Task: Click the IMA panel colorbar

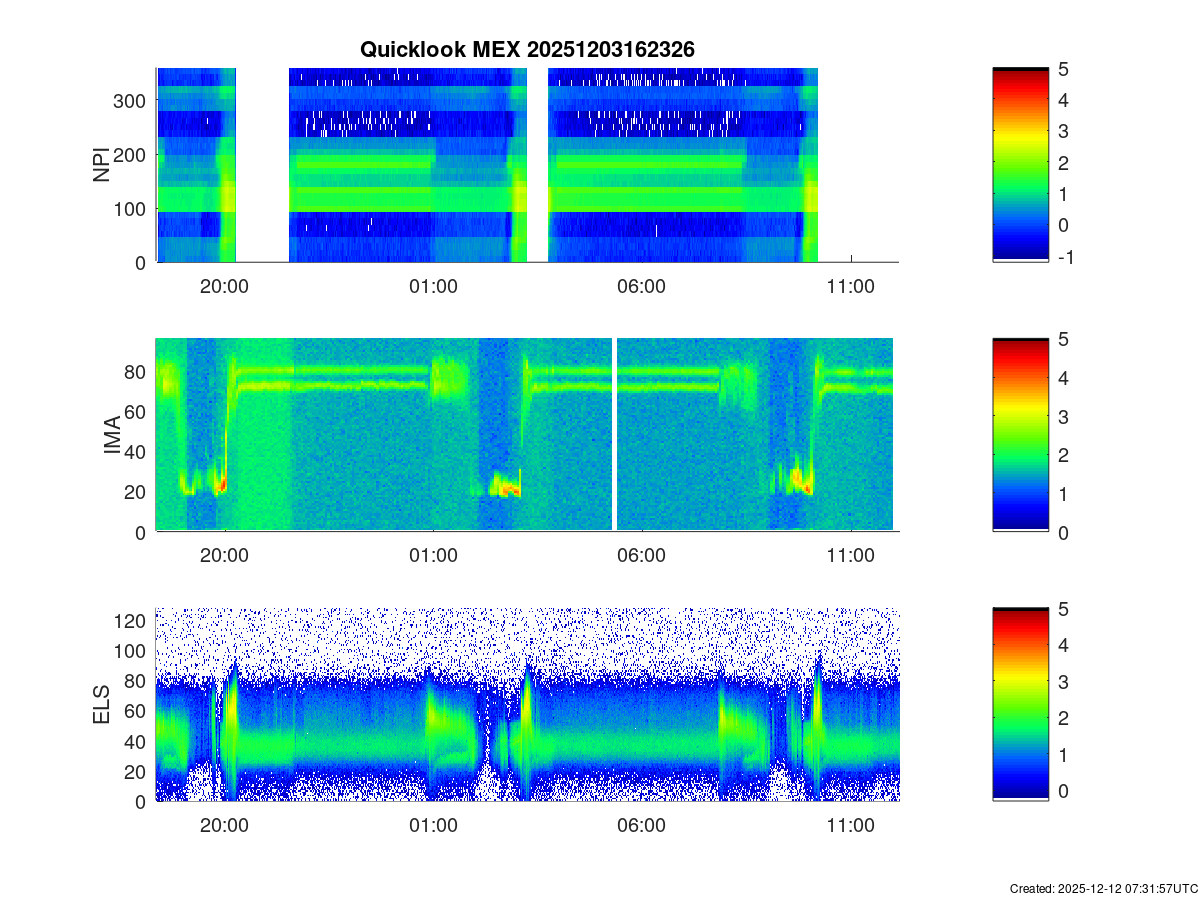Action: (1020, 435)
